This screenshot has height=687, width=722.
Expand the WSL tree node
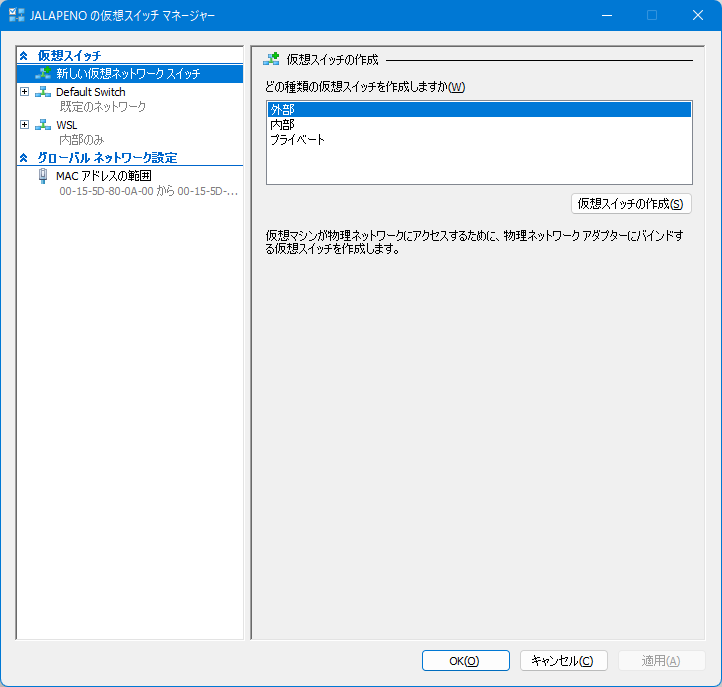tap(24, 125)
